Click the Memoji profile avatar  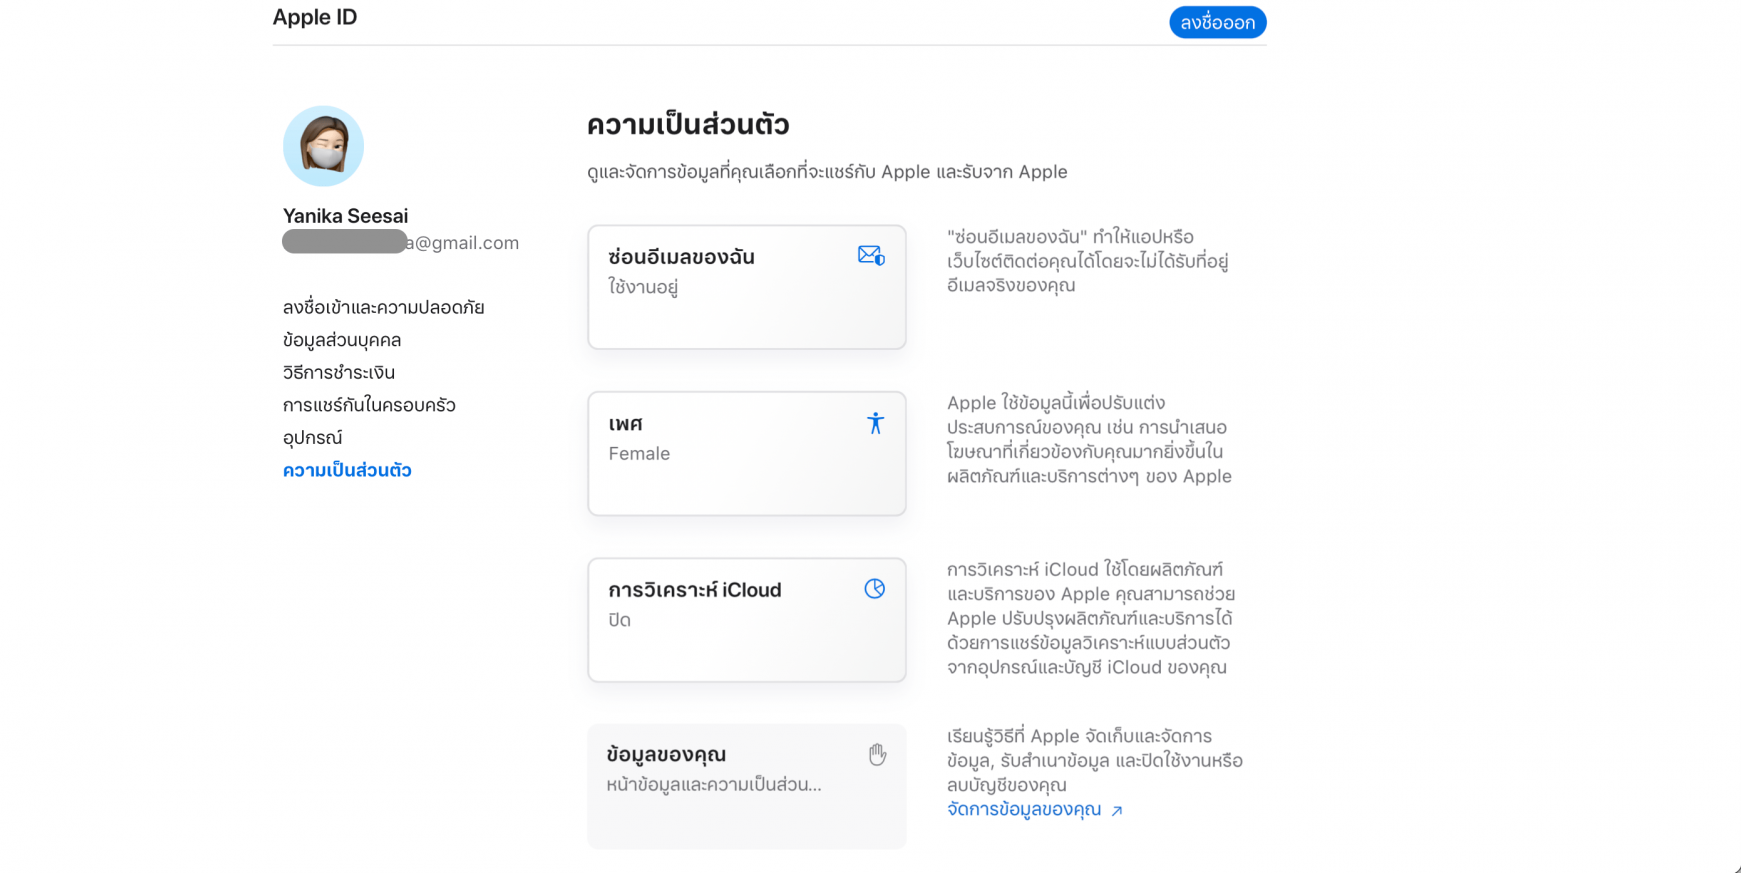(323, 146)
